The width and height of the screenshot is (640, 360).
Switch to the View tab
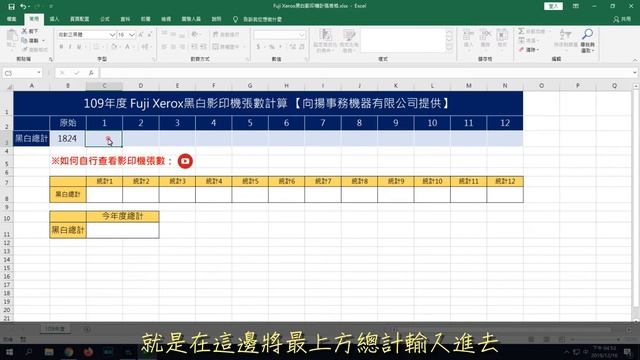[166, 19]
